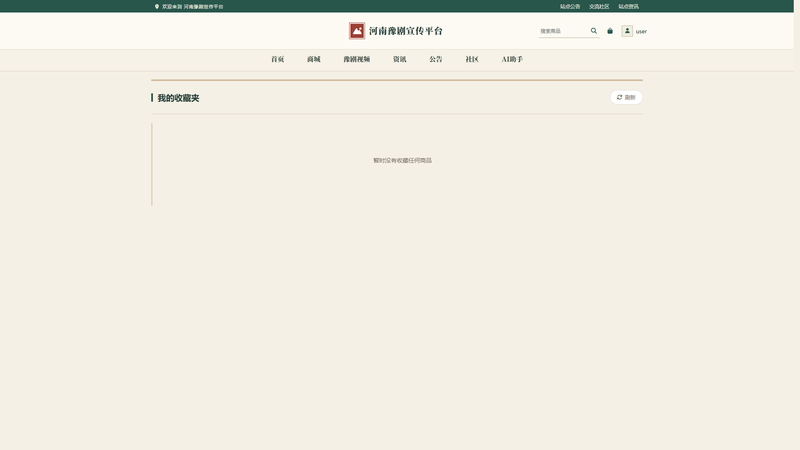Click the user avatar icon
Image resolution: width=800 pixels, height=450 pixels.
click(627, 31)
